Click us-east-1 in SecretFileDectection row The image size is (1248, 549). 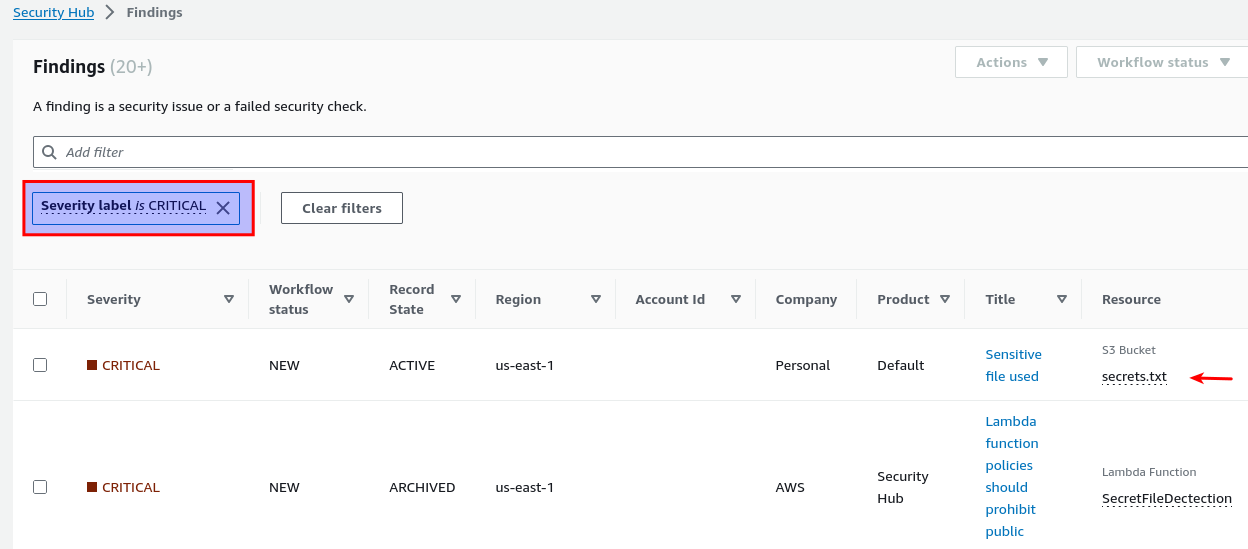pos(525,487)
